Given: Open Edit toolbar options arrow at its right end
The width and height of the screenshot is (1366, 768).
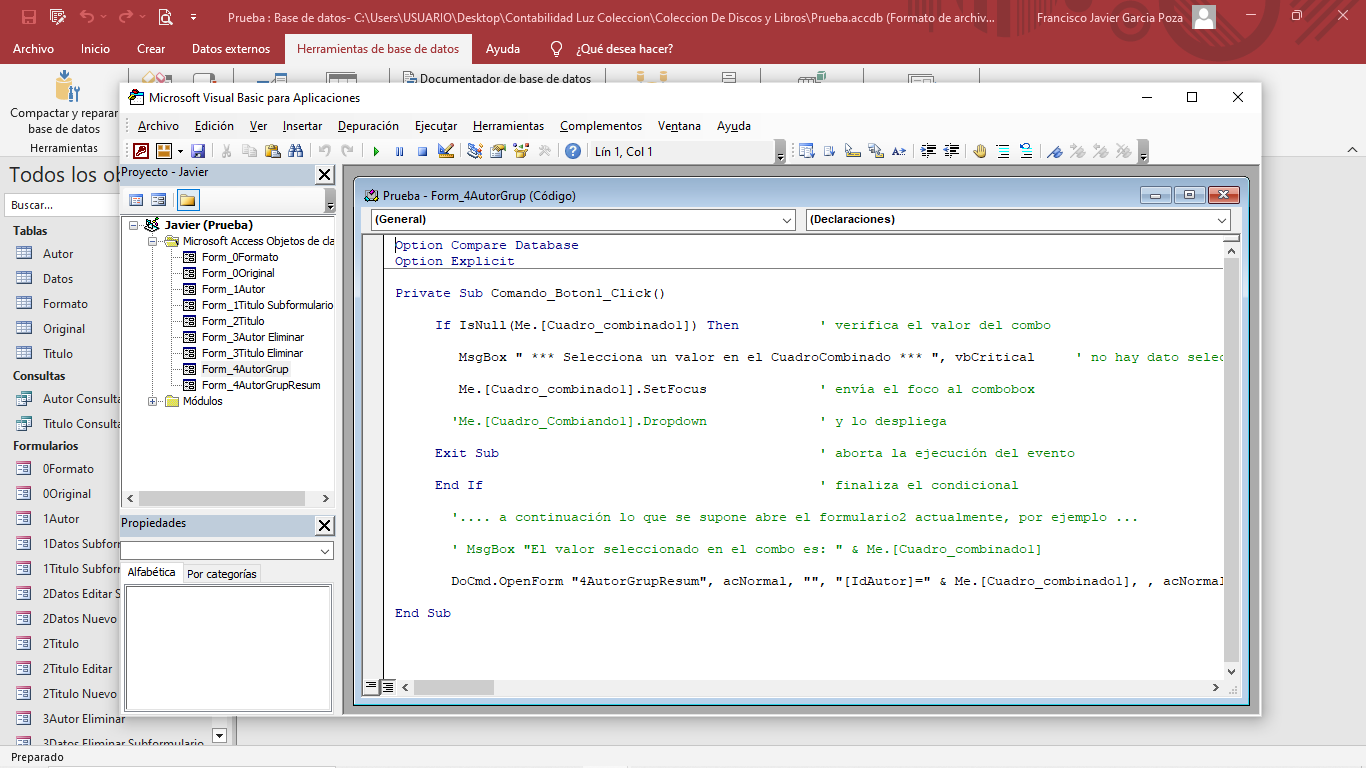Looking at the screenshot, I should tap(1143, 152).
